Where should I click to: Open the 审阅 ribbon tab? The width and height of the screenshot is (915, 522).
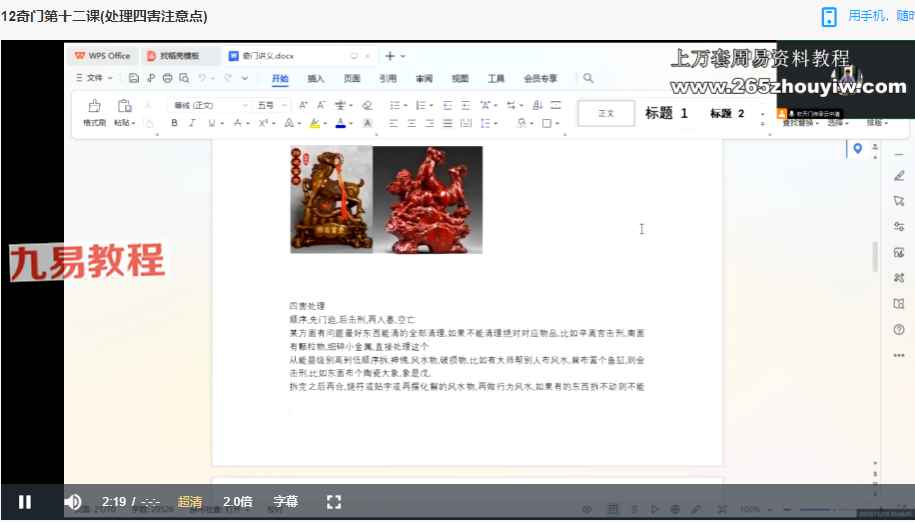(x=424, y=78)
